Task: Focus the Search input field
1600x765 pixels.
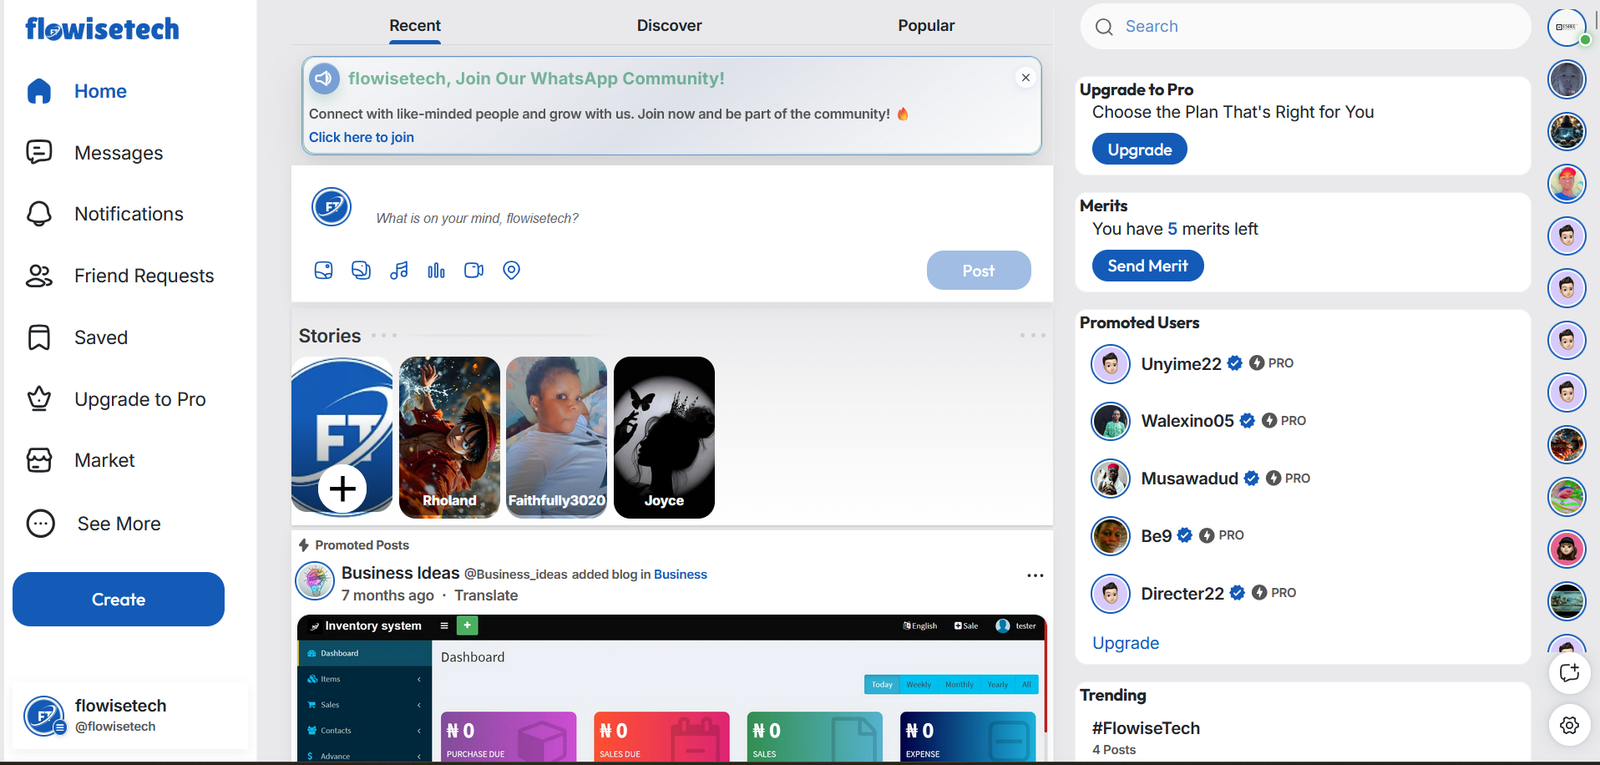Action: pyautogui.click(x=1305, y=27)
